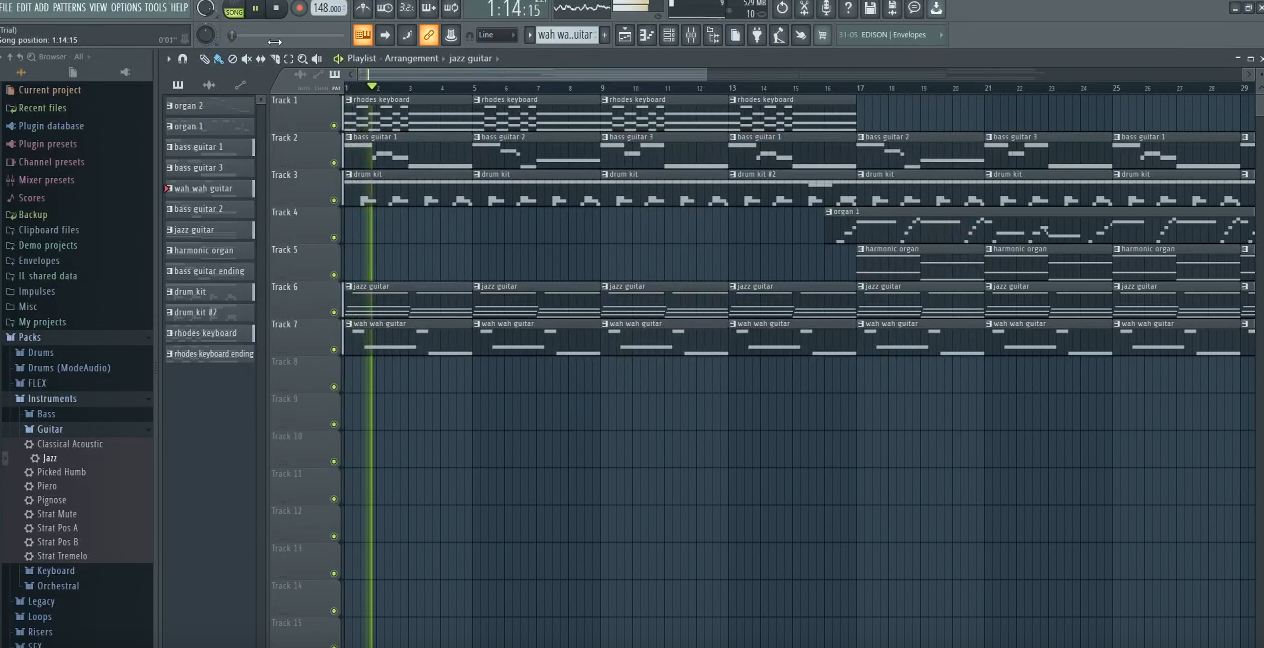Click the Save project floppy icon
The width and height of the screenshot is (1264, 648).
[870, 8]
